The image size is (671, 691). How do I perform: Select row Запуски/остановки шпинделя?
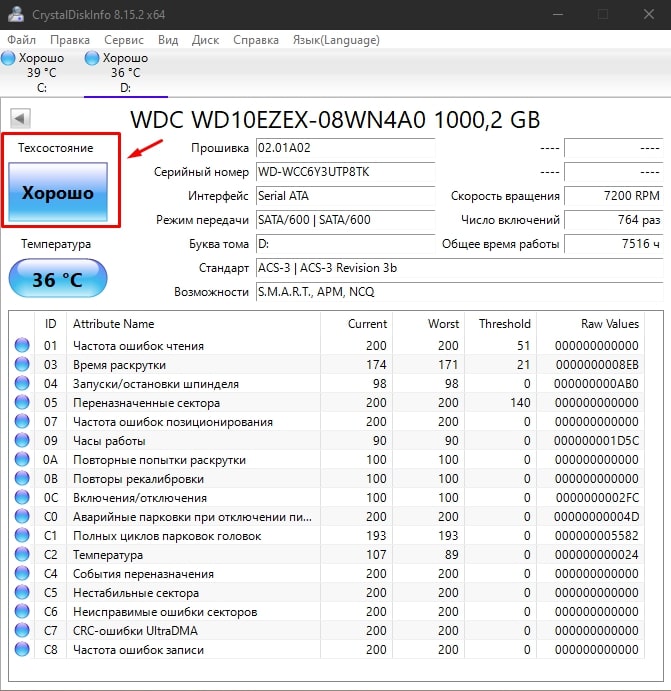(x=326, y=383)
